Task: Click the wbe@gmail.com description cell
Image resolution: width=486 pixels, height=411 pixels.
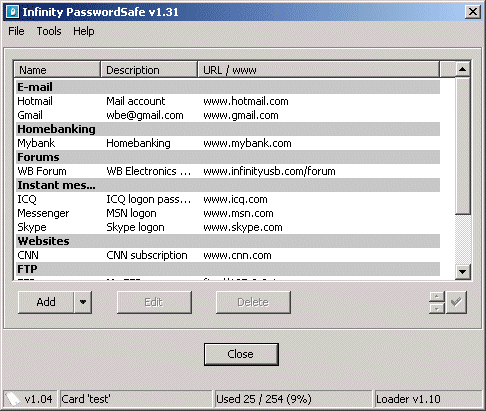Action: (x=145, y=115)
